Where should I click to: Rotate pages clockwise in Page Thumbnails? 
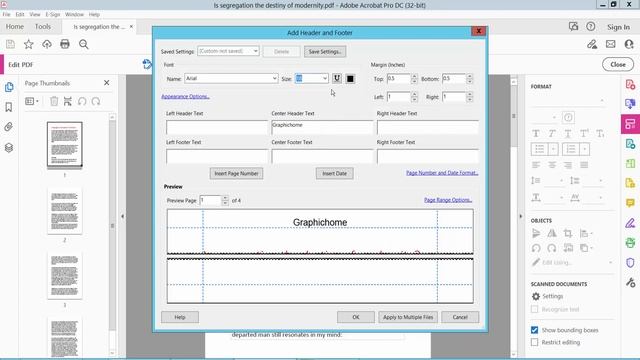[x=96, y=101]
